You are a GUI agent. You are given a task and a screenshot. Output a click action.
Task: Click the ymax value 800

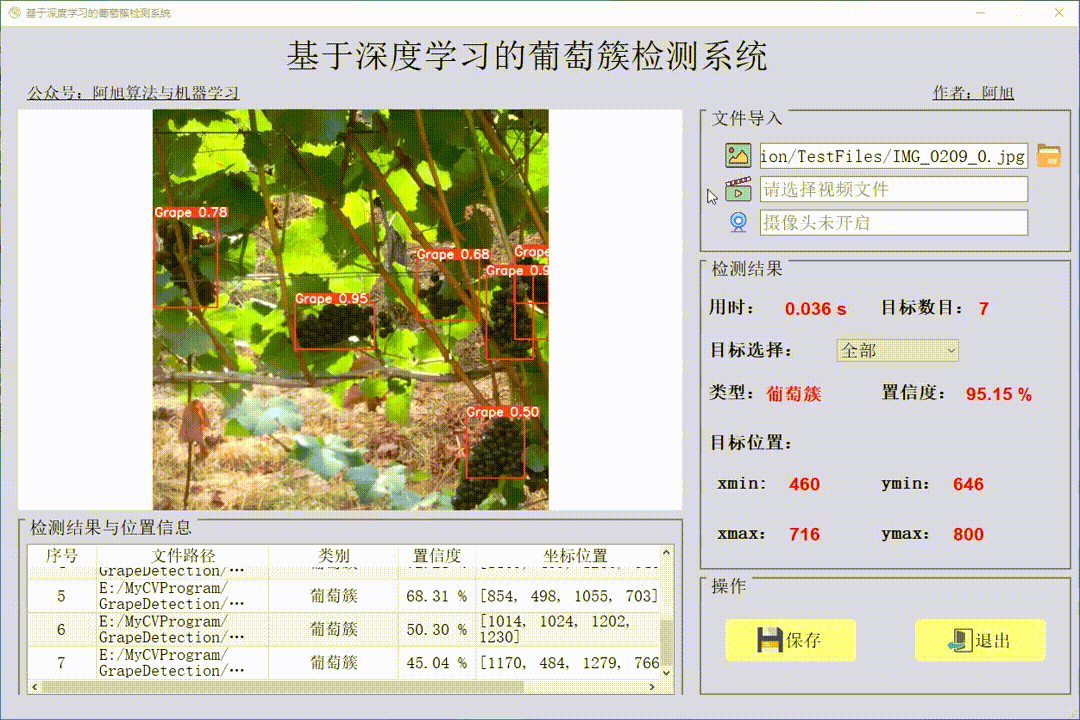tap(968, 535)
